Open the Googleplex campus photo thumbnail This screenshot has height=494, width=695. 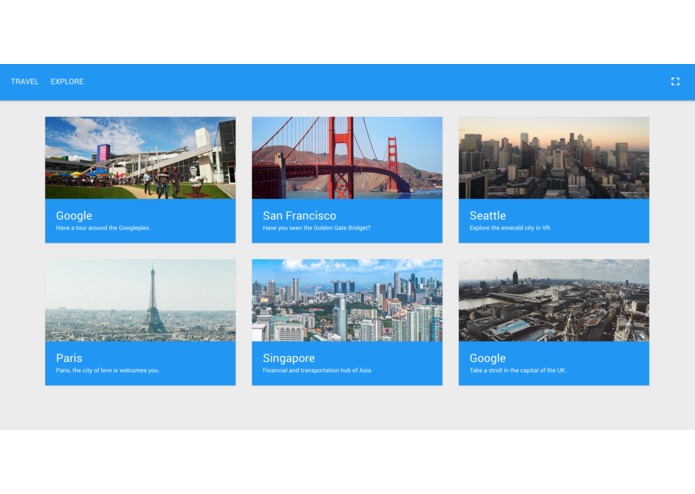pos(140,158)
